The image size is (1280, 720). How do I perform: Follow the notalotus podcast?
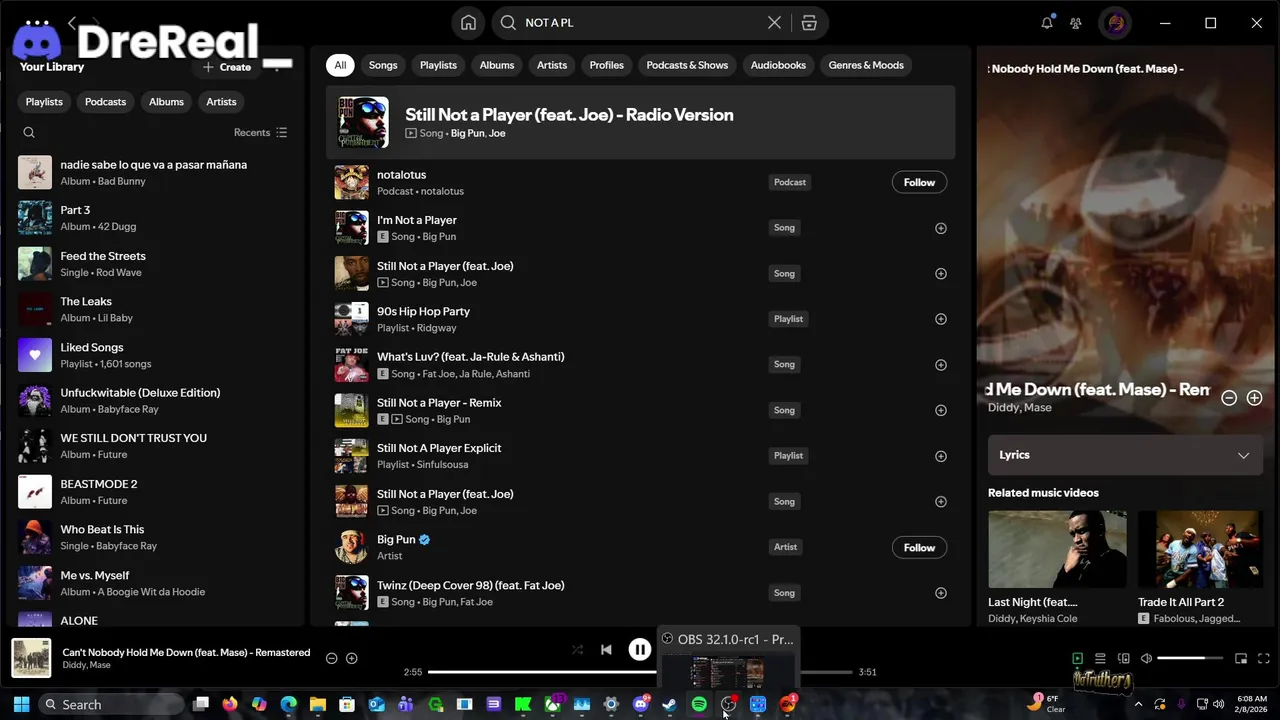(x=919, y=182)
